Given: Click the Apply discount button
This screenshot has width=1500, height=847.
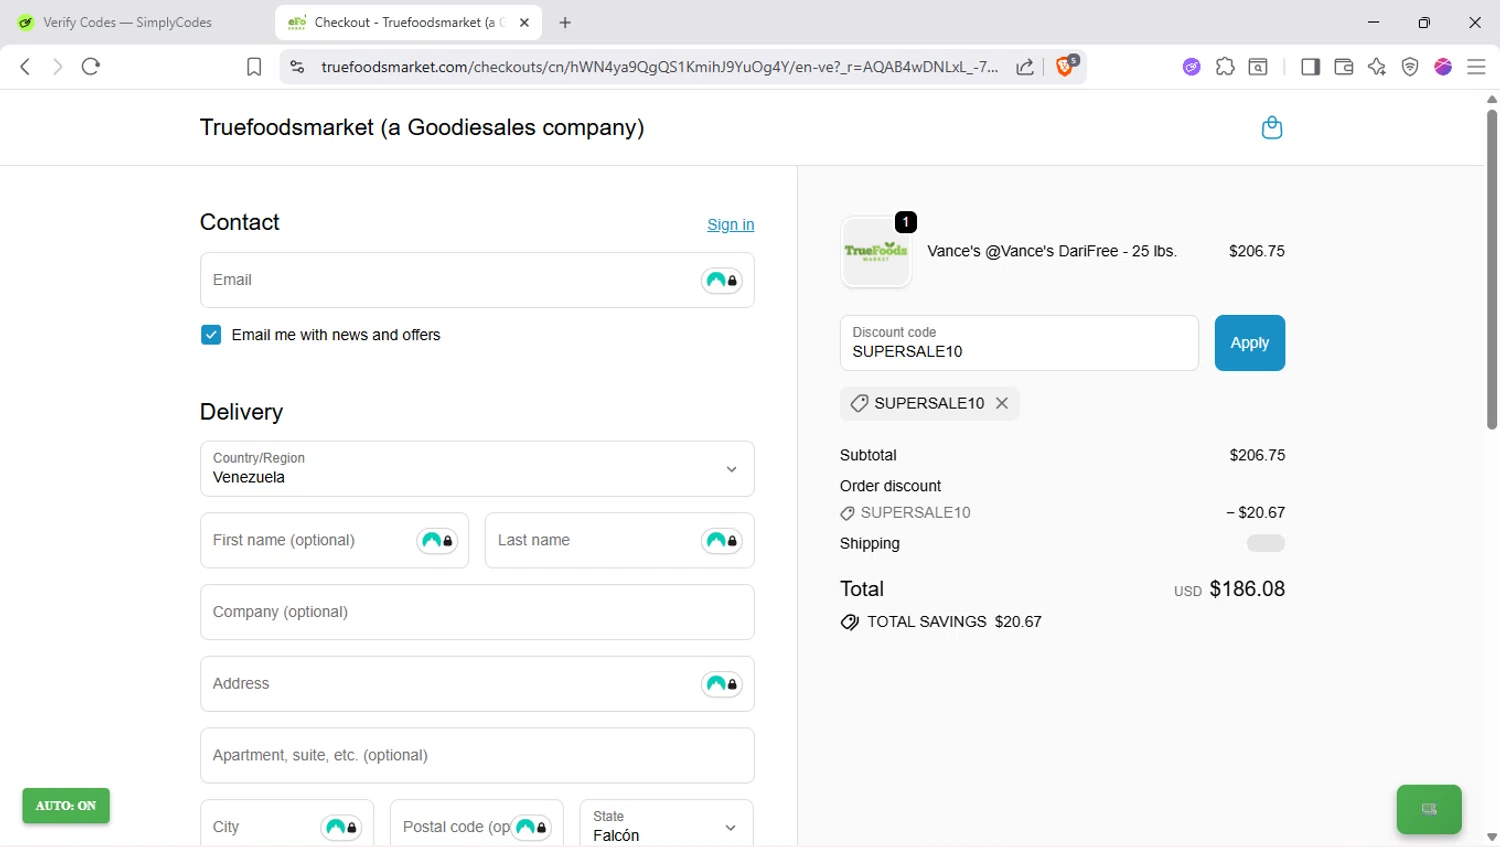Looking at the screenshot, I should [1249, 343].
